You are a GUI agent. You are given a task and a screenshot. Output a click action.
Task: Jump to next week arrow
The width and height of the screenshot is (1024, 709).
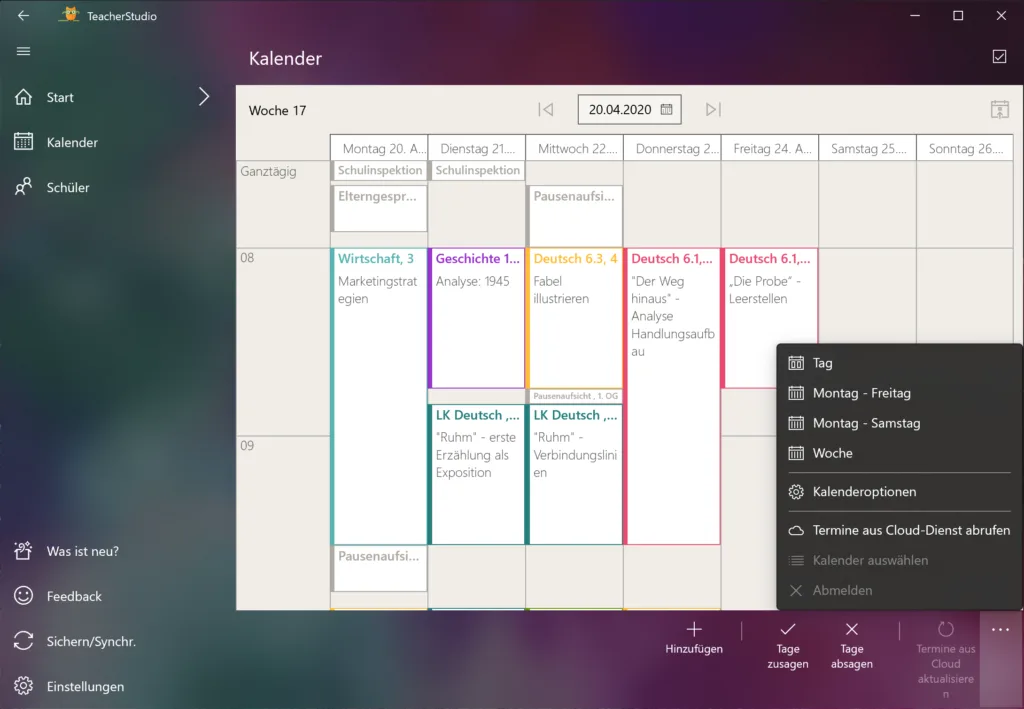click(x=713, y=110)
